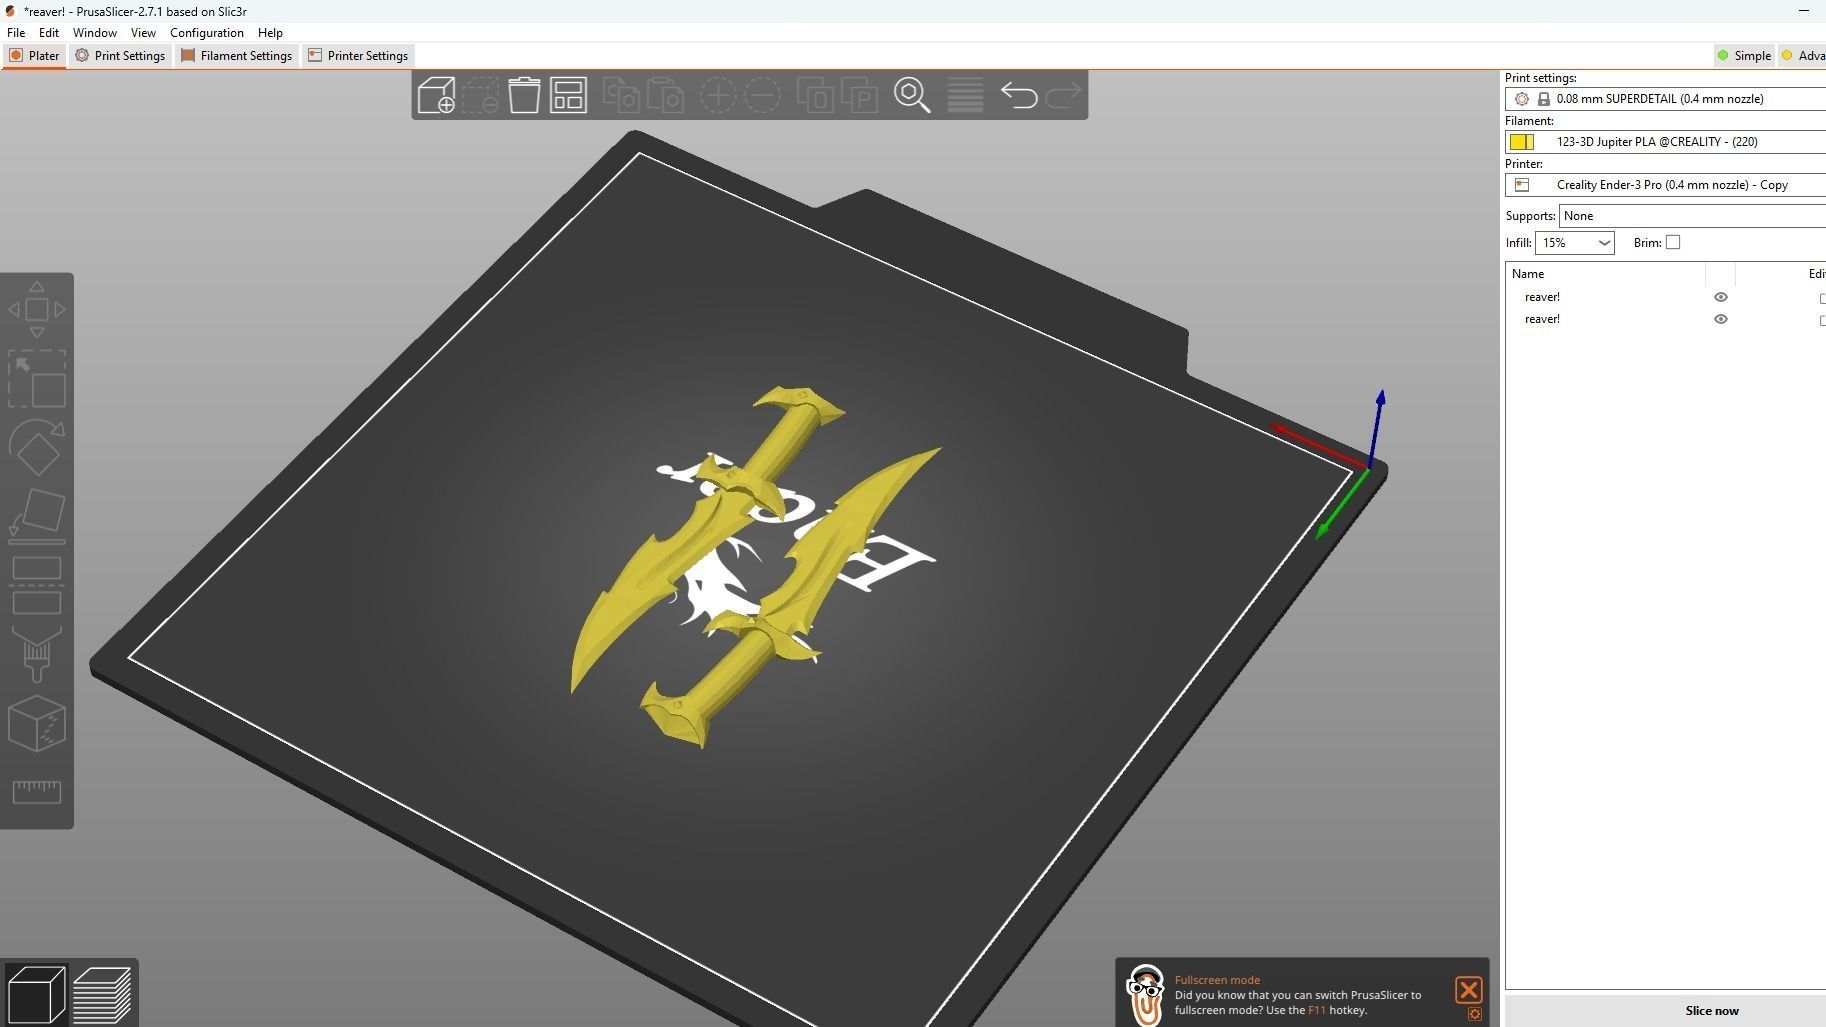Switch to the Plater tab

pos(34,56)
